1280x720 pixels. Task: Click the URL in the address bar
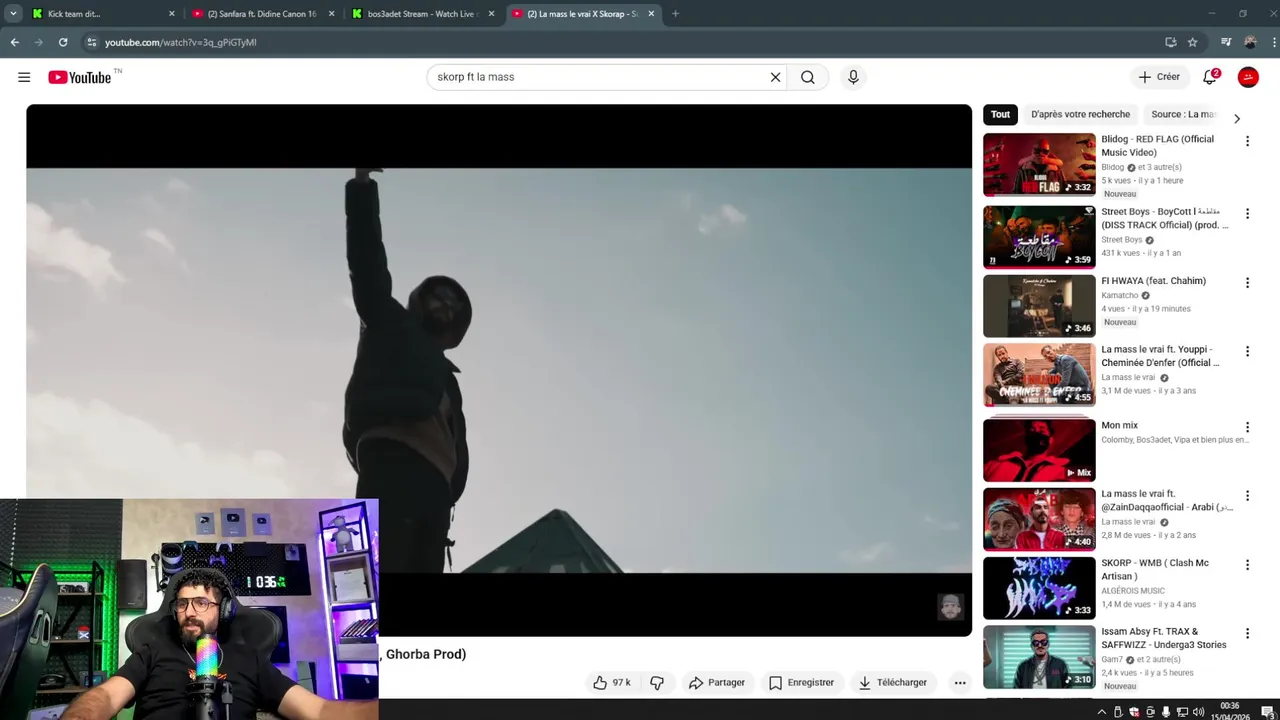(181, 43)
